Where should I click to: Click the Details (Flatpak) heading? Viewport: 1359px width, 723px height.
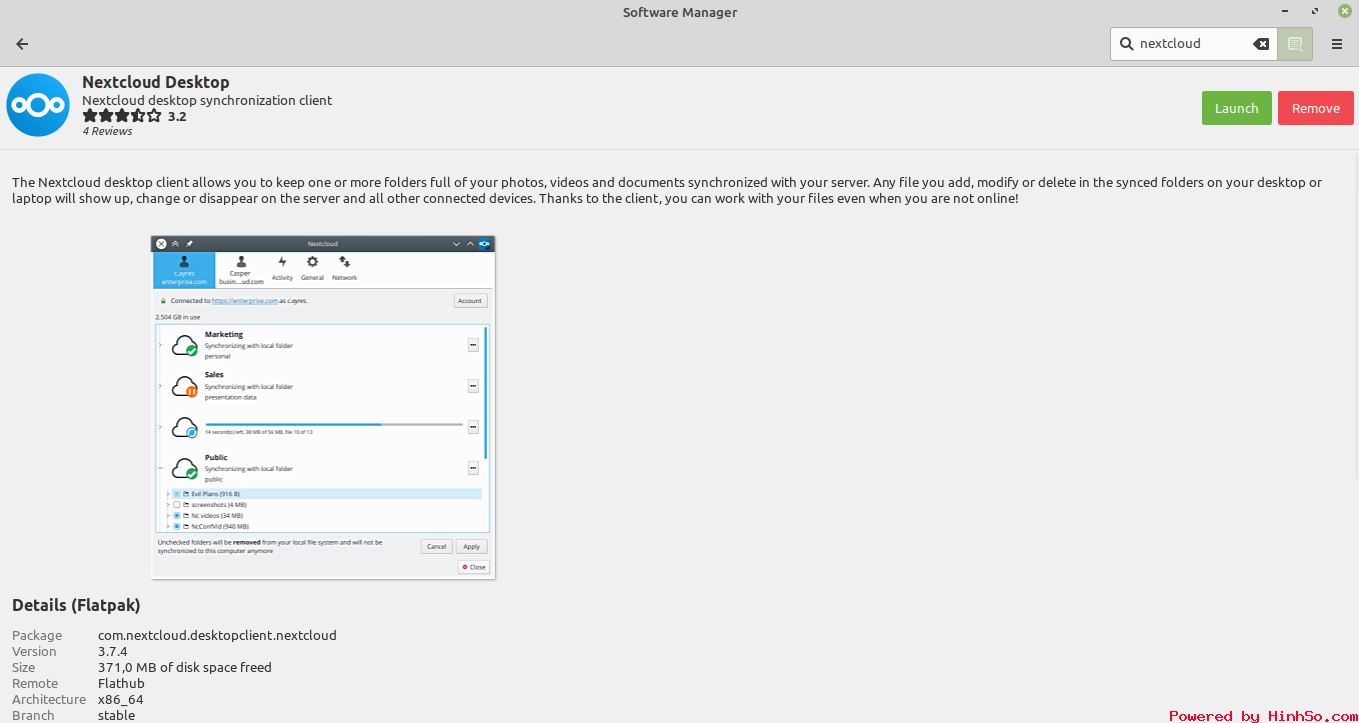76,605
